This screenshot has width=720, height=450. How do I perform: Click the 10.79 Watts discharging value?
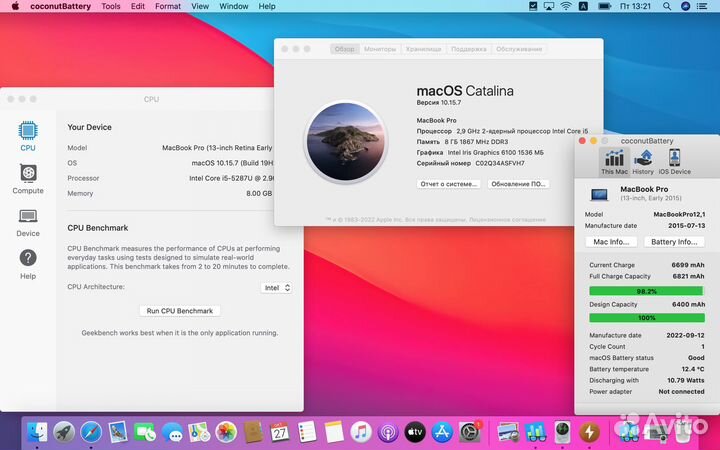[686, 381]
